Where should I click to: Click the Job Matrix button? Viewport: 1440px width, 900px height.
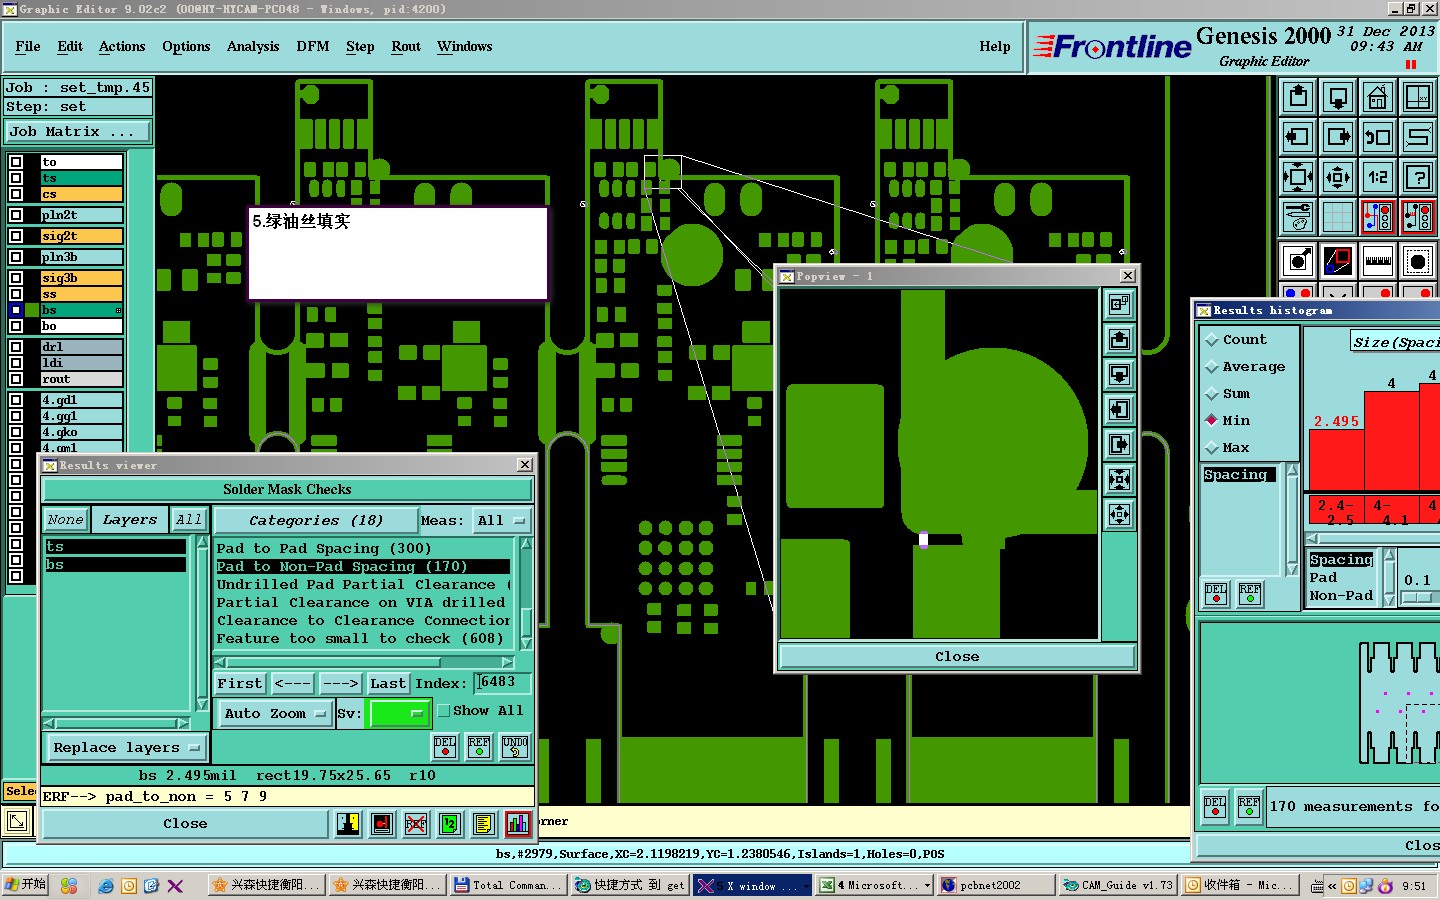click(78, 132)
